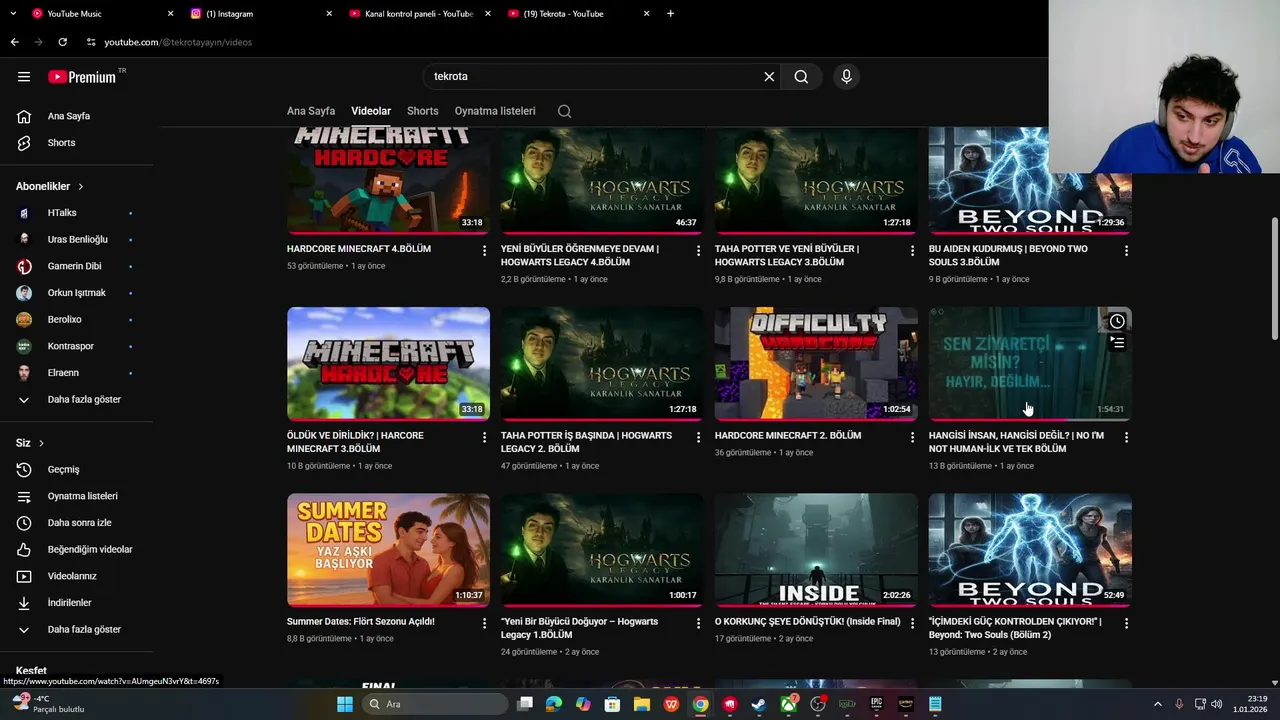Click the volume speaker tray icon
The image size is (1280, 720).
coord(1217,704)
